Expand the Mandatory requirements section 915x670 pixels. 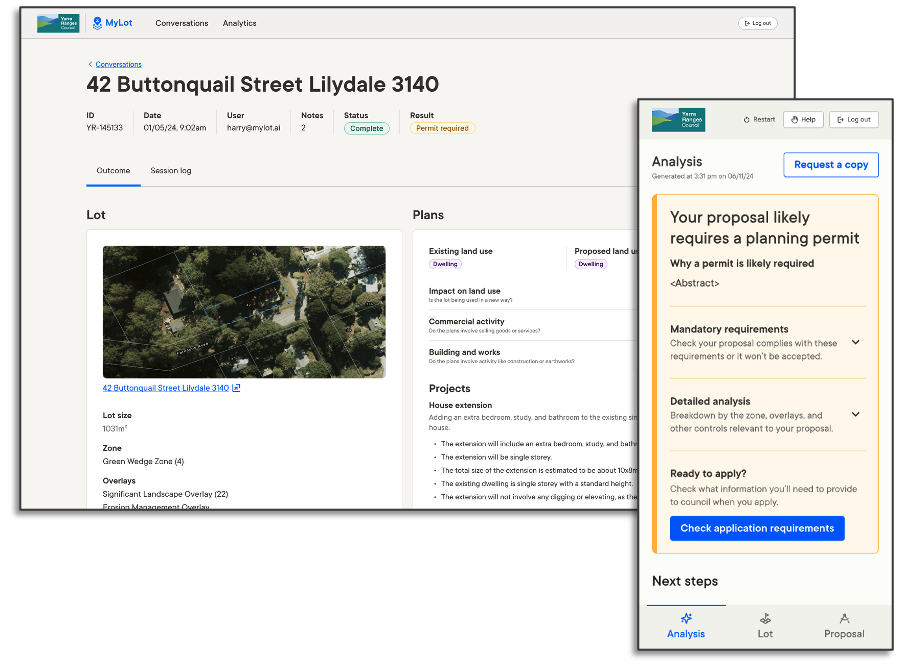855,342
